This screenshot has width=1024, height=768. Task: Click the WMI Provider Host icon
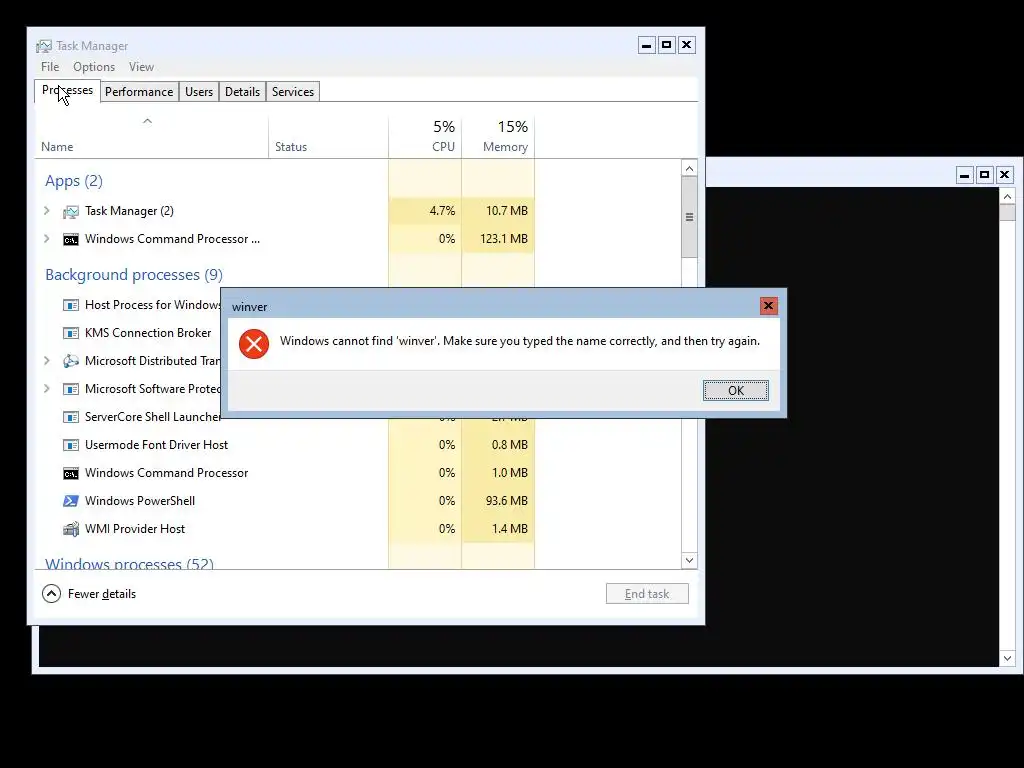71,529
